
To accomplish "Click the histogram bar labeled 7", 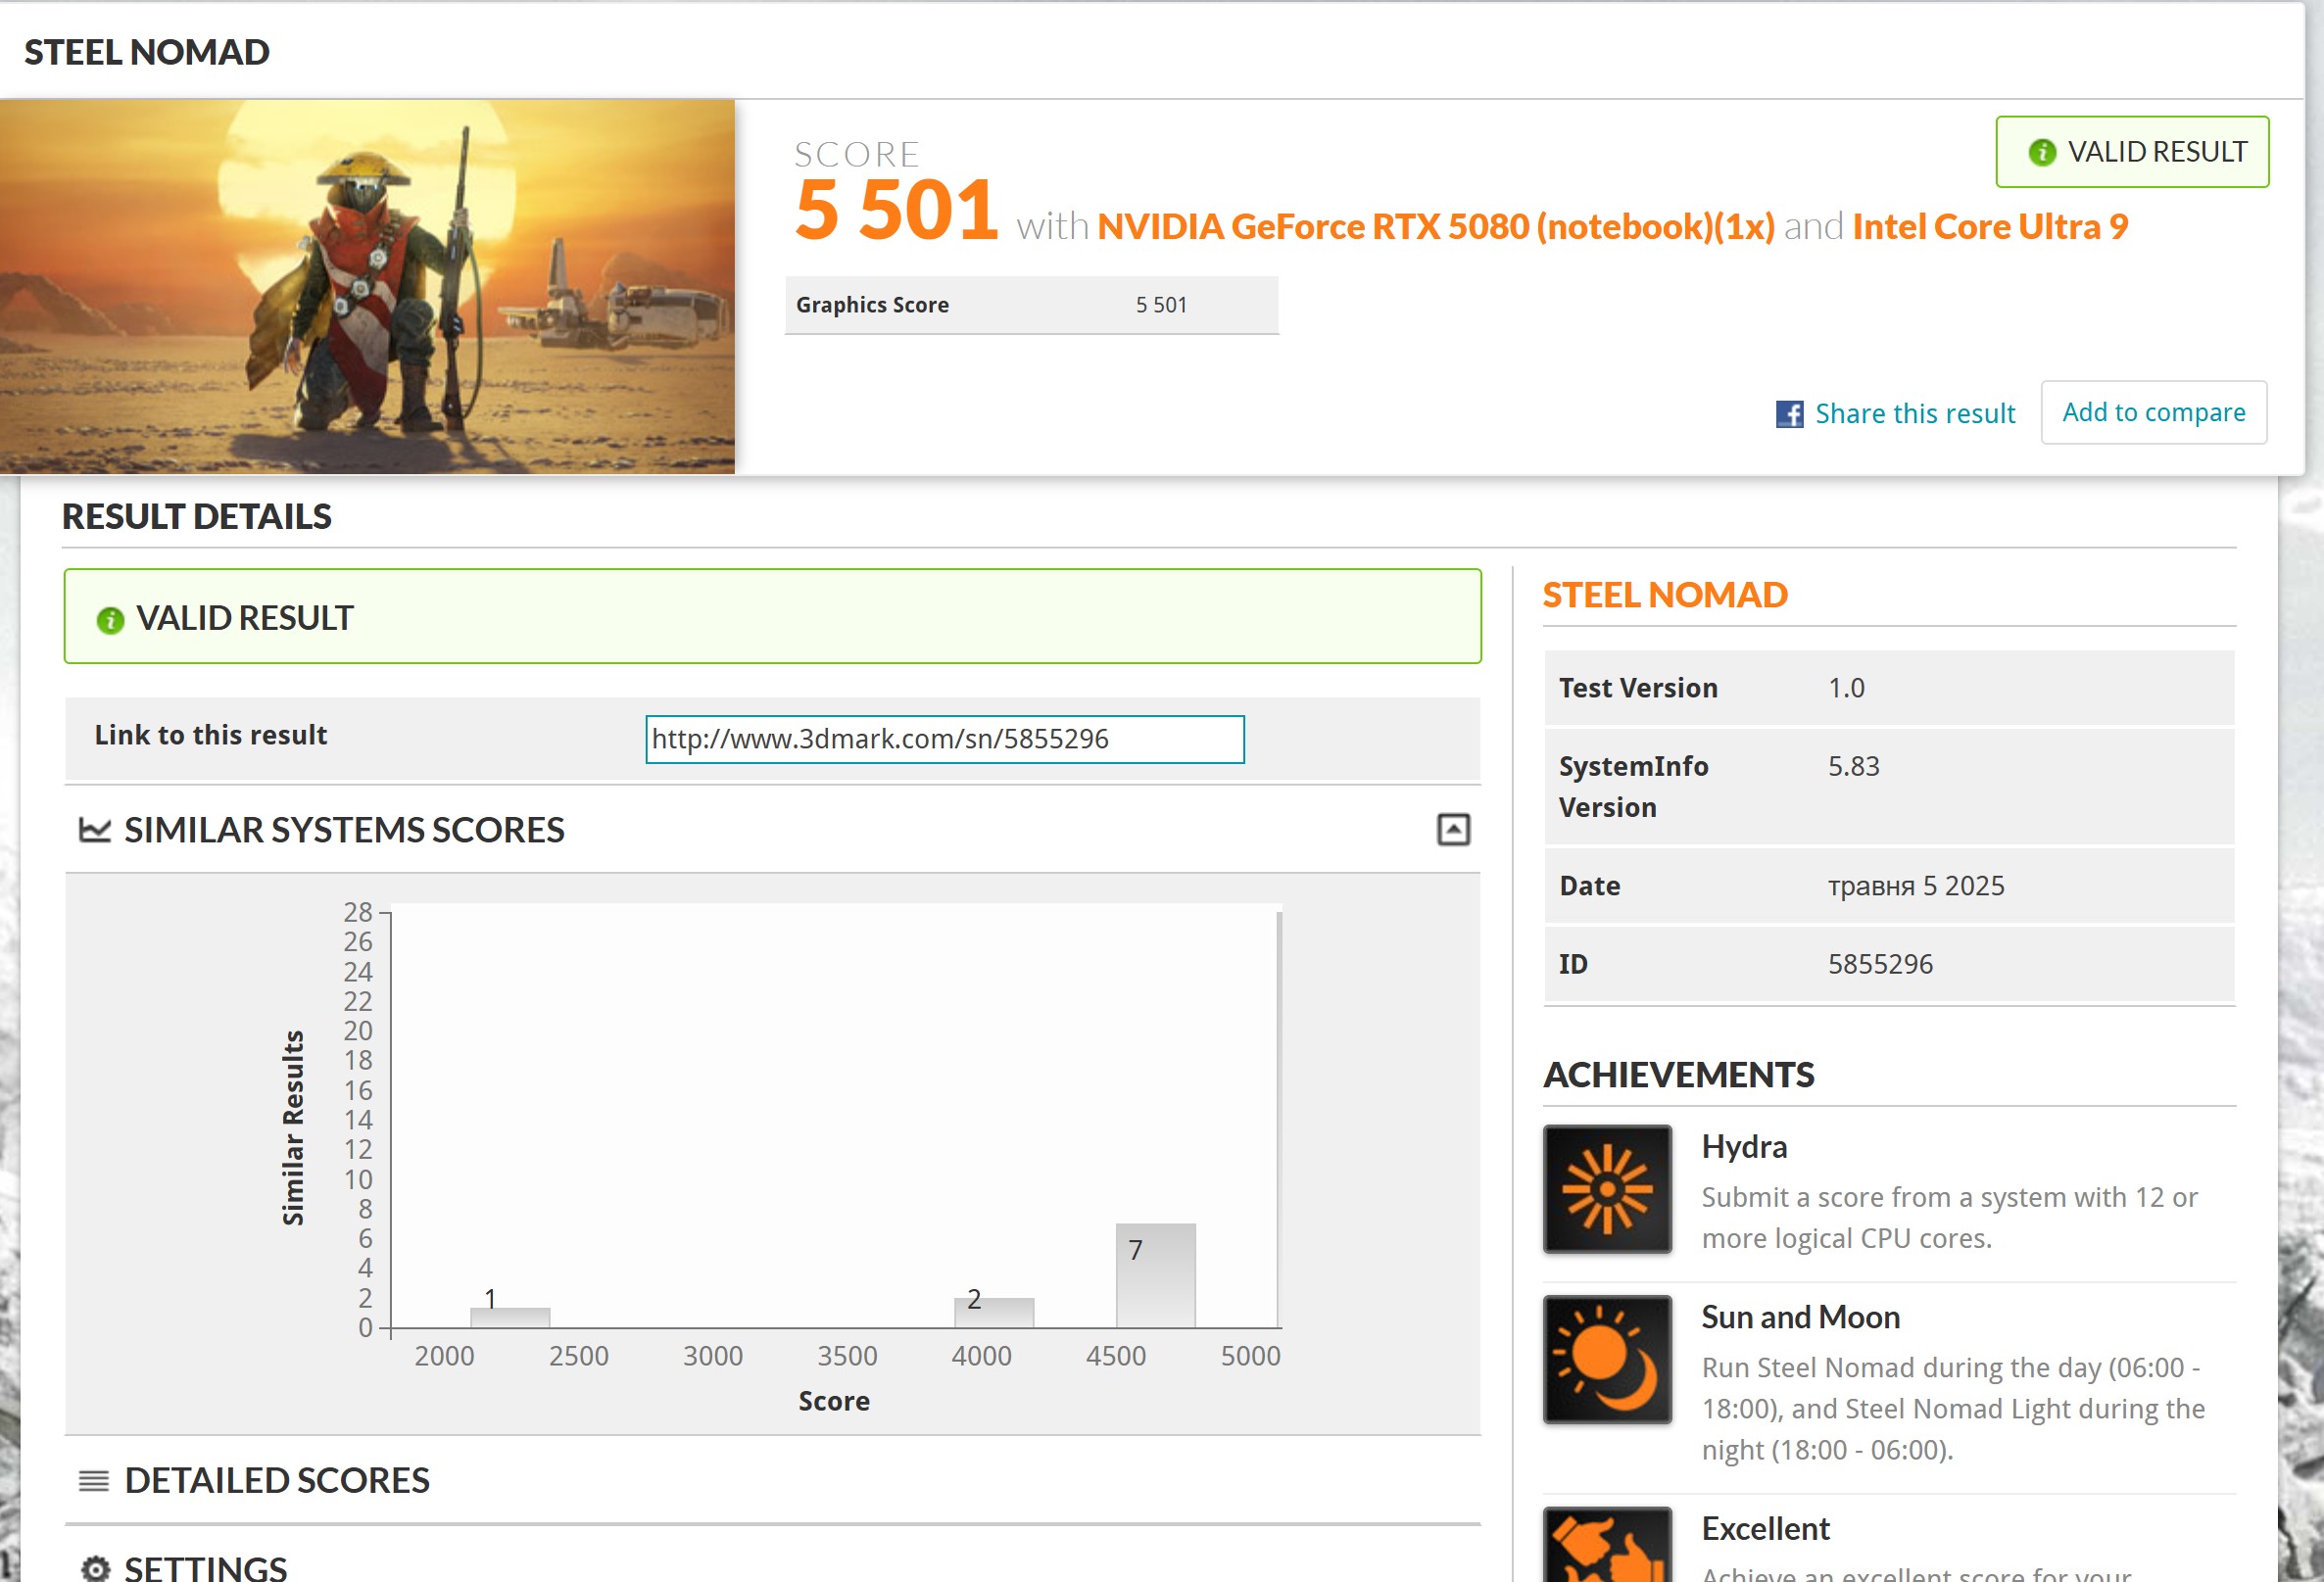I will (x=1155, y=1275).
